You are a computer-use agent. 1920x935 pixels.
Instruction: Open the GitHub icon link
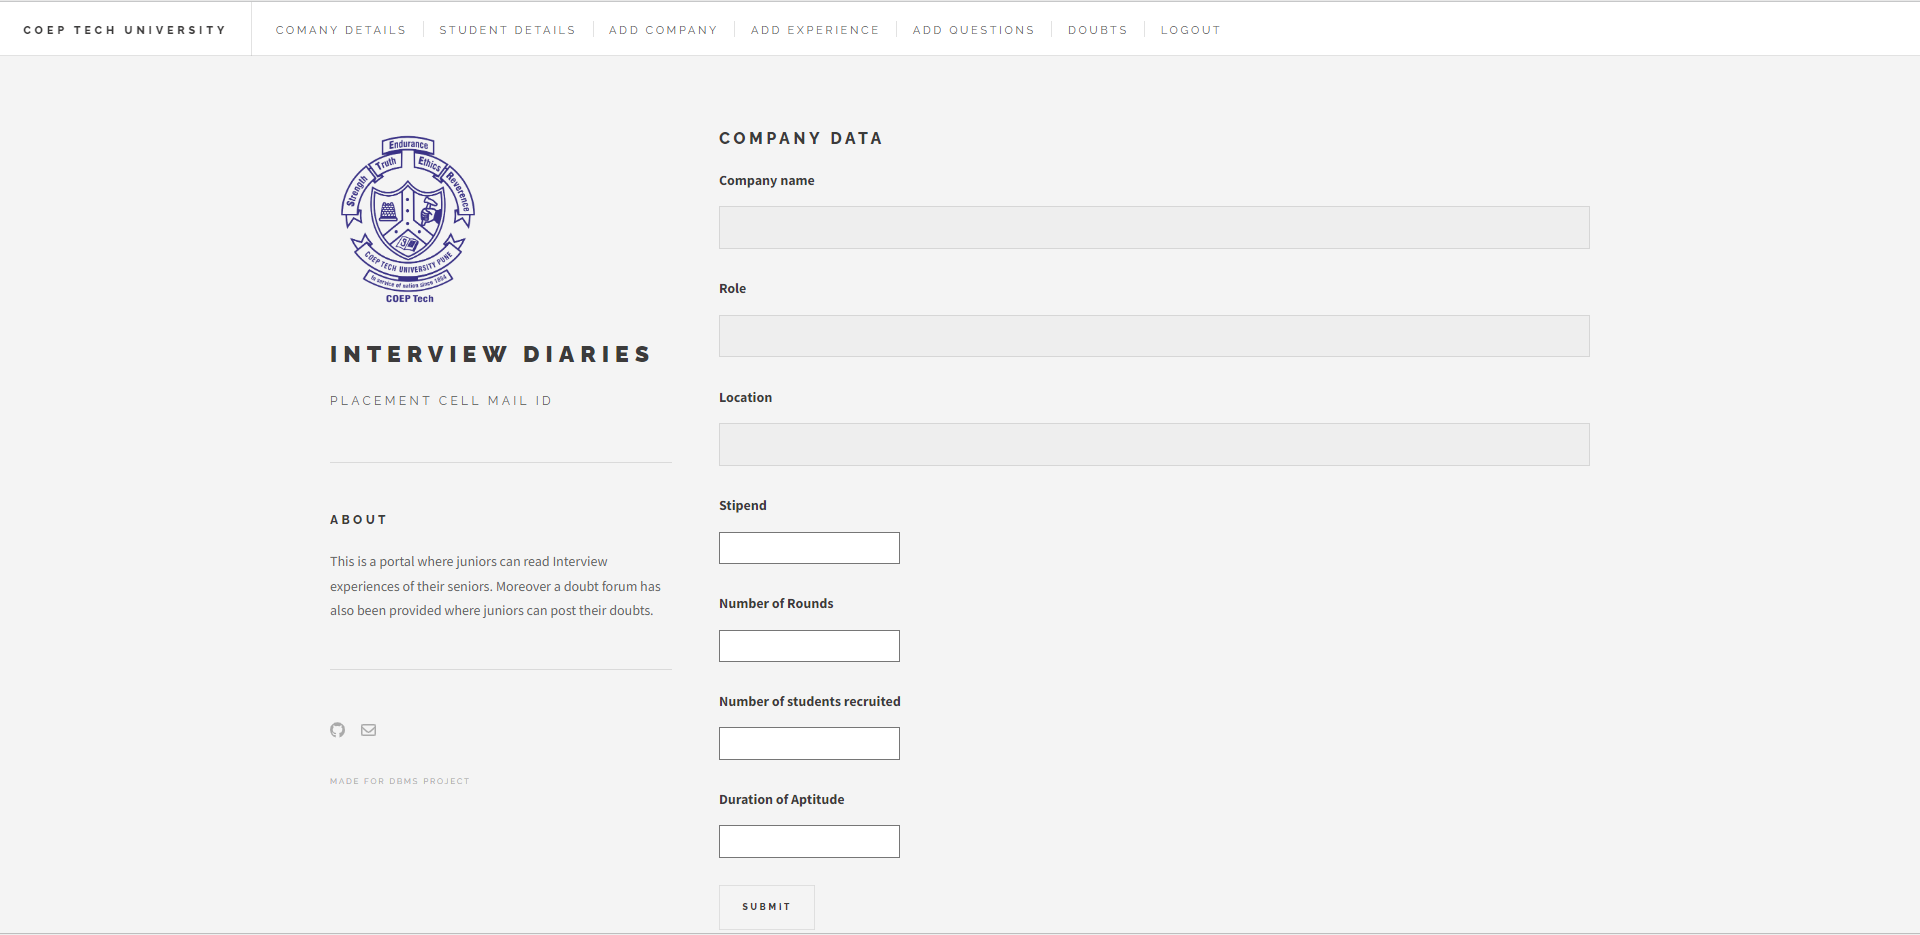tap(337, 730)
